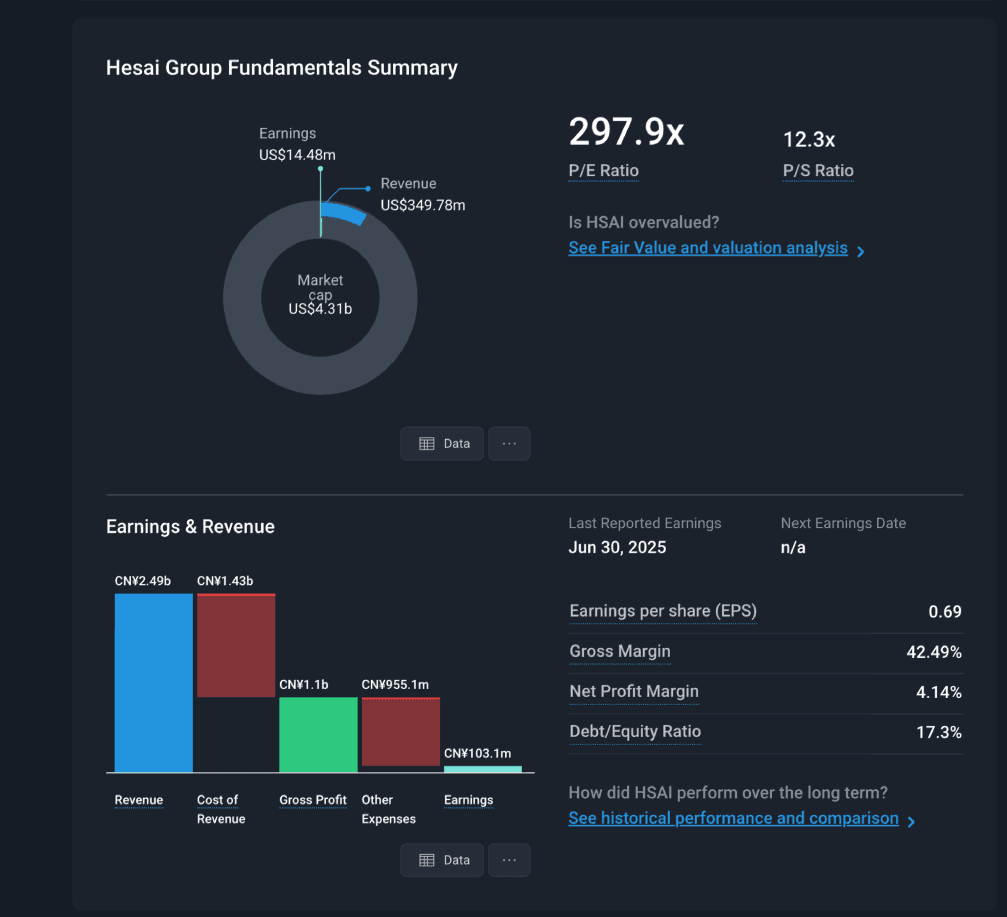The width and height of the screenshot is (1007, 917).
Task: Open more options next to donut chart Data button
Action: click(509, 444)
